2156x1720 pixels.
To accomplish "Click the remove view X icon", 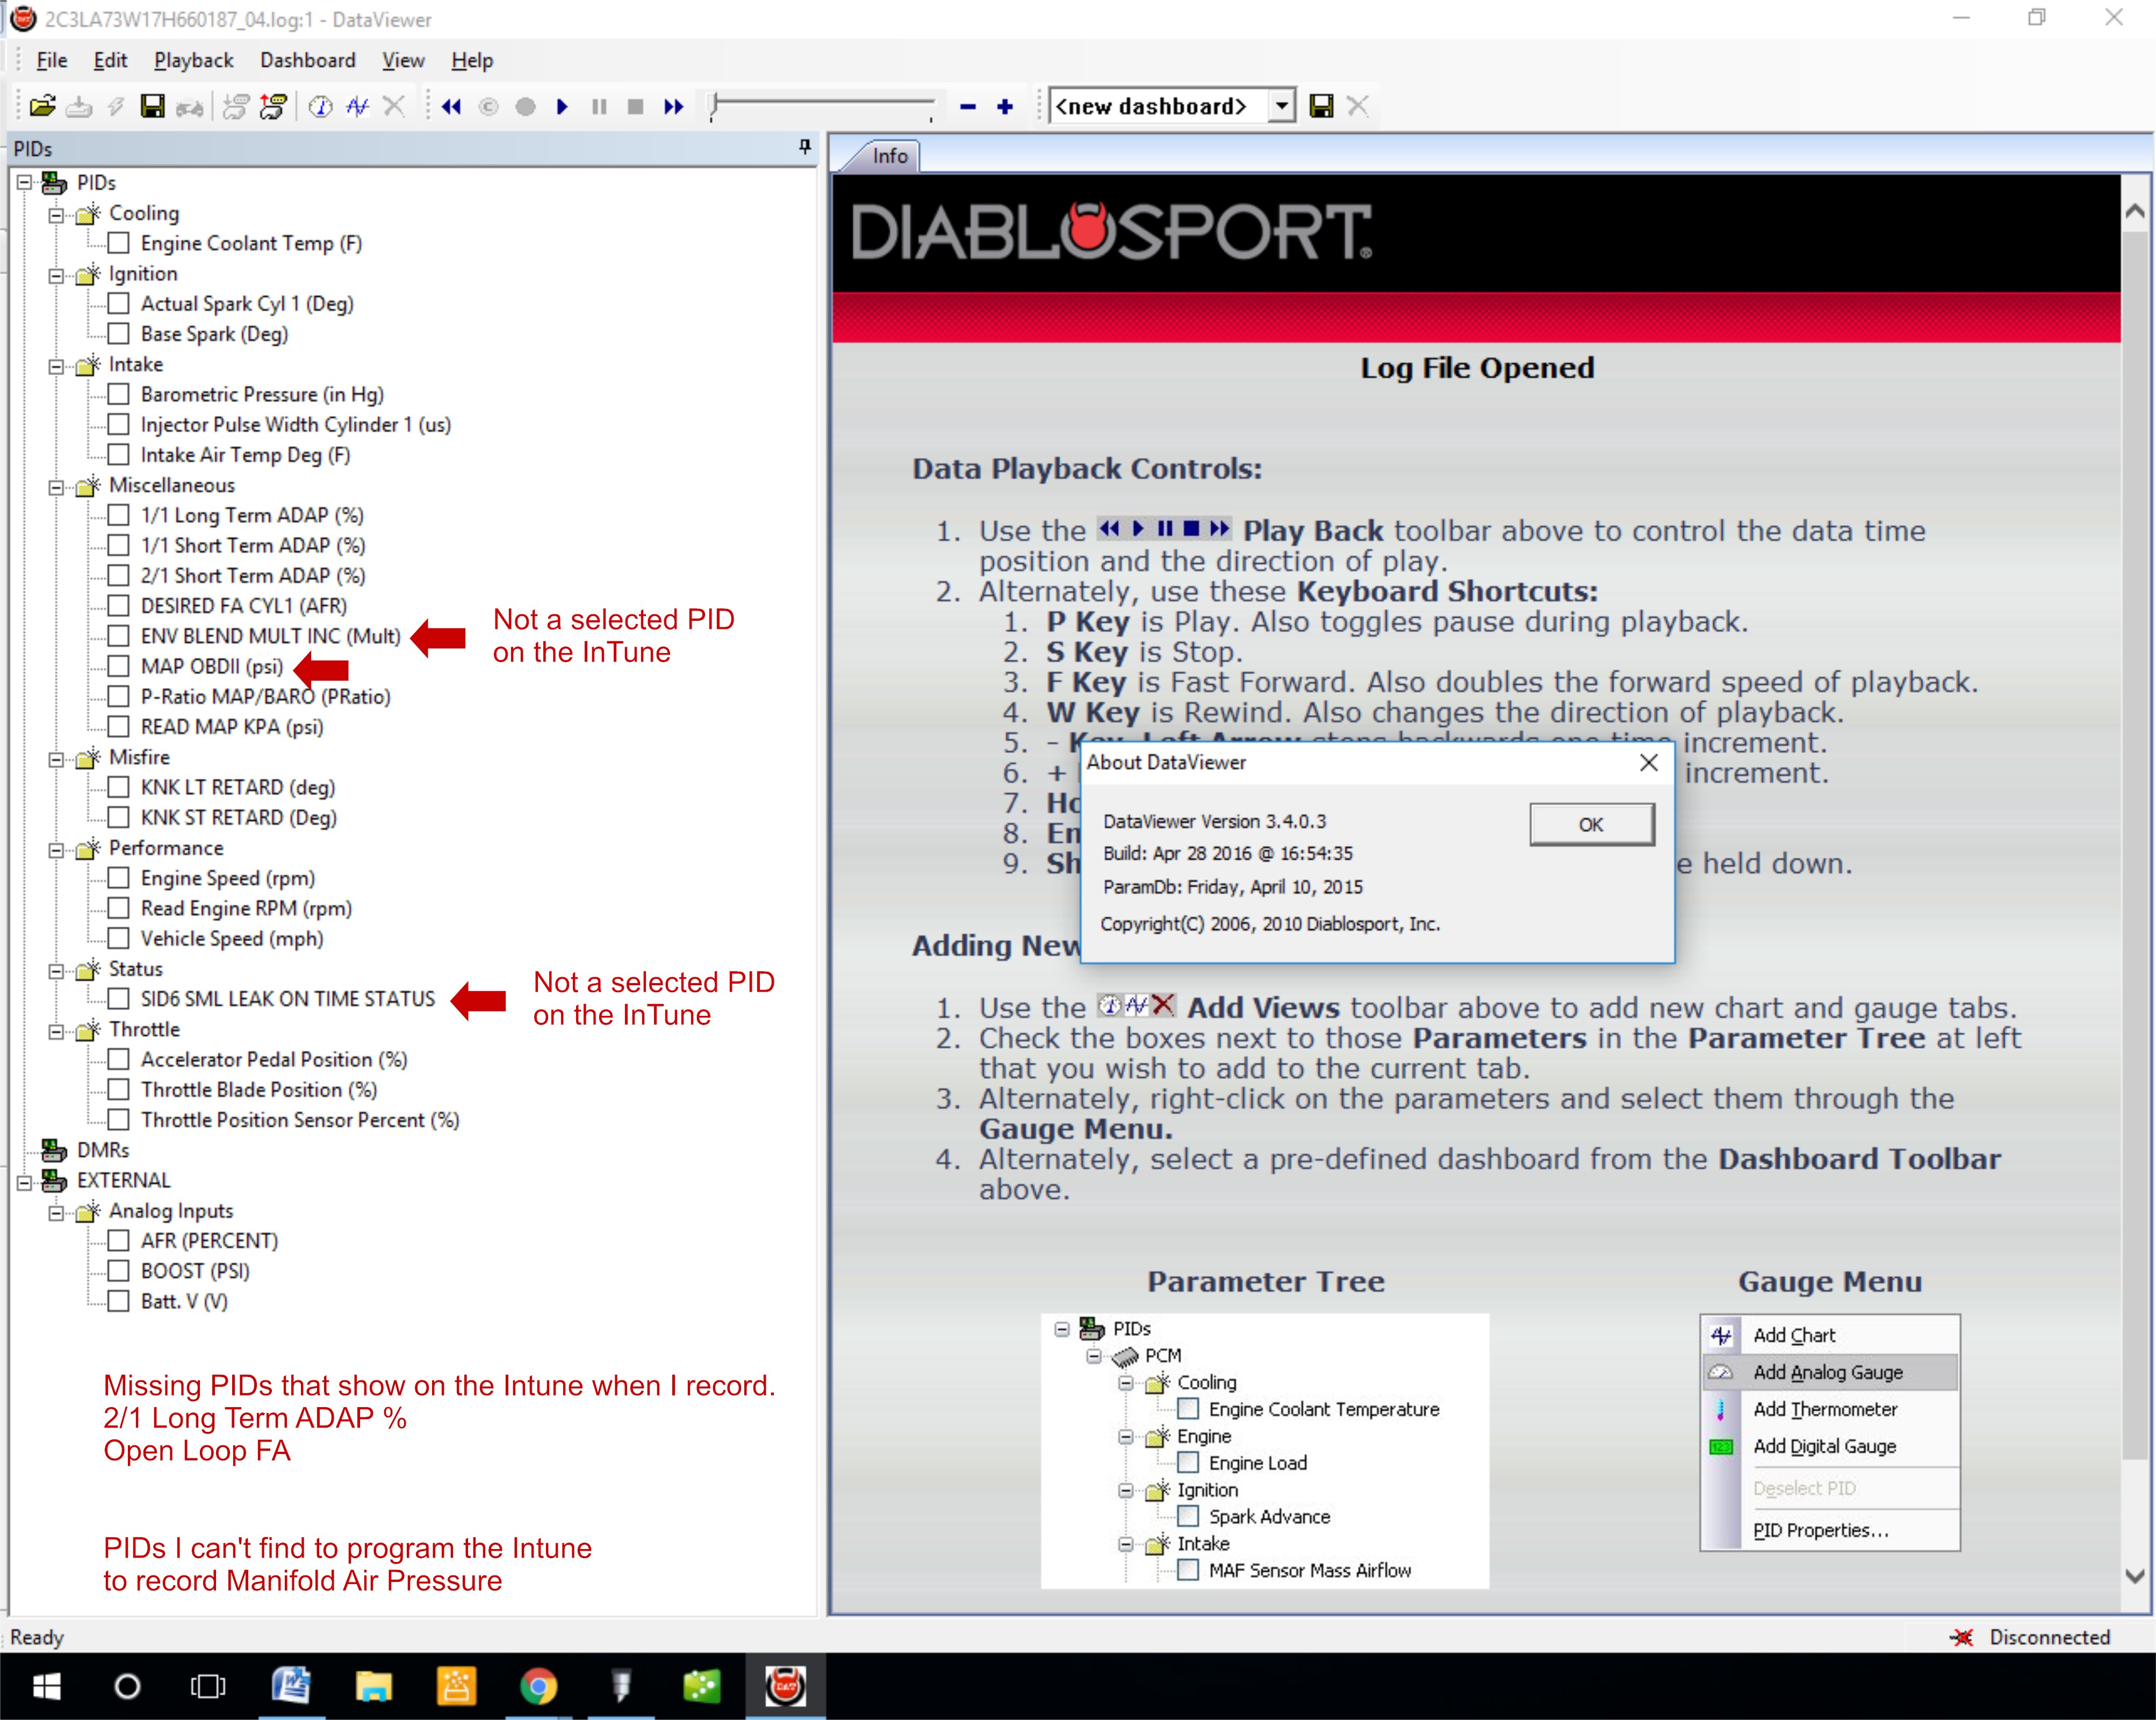I will point(394,106).
